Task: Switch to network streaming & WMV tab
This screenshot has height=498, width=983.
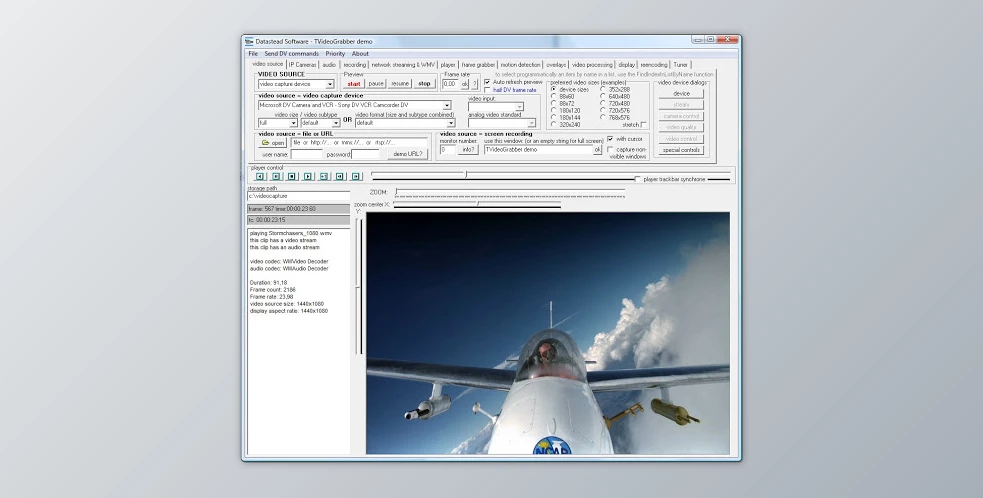Action: 403,65
